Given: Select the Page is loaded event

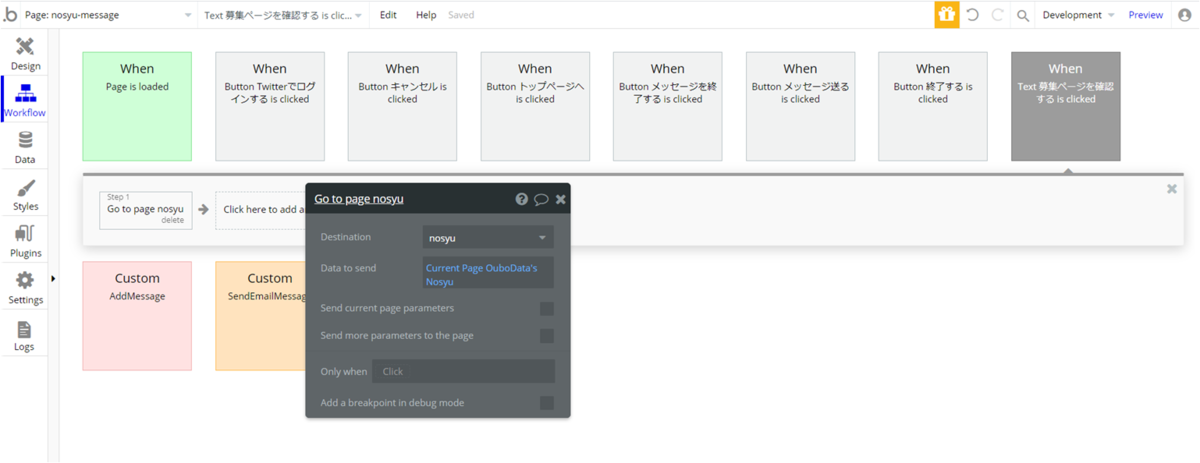Looking at the screenshot, I should (x=137, y=106).
